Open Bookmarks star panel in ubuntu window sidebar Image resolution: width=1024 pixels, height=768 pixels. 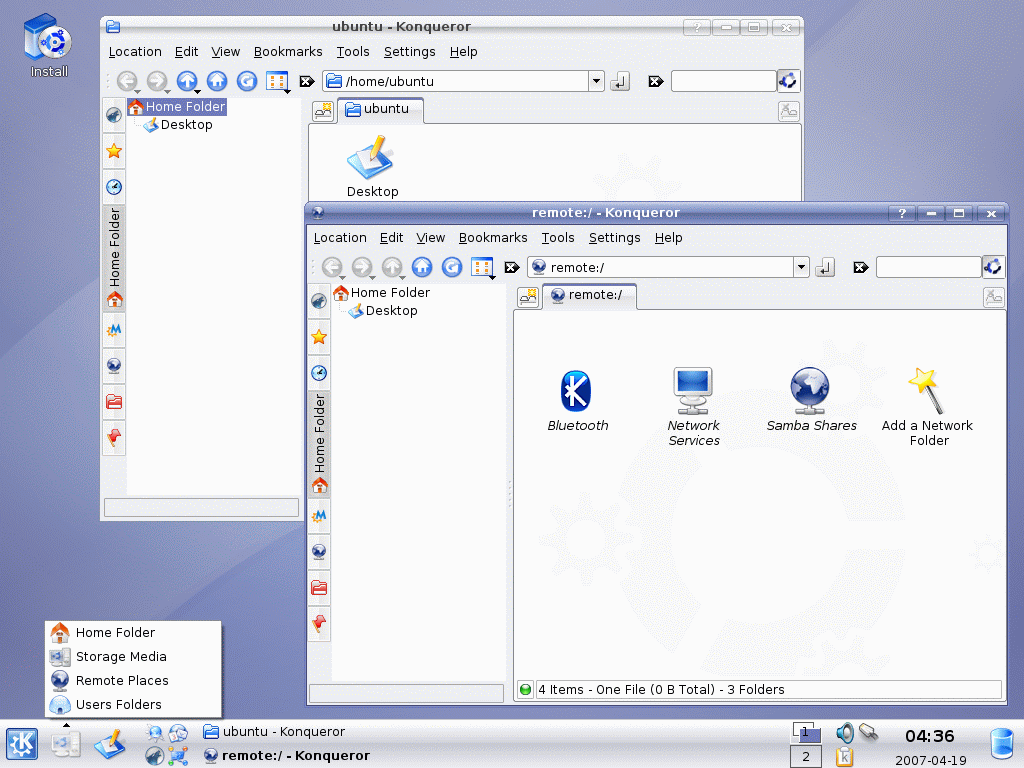click(x=114, y=152)
